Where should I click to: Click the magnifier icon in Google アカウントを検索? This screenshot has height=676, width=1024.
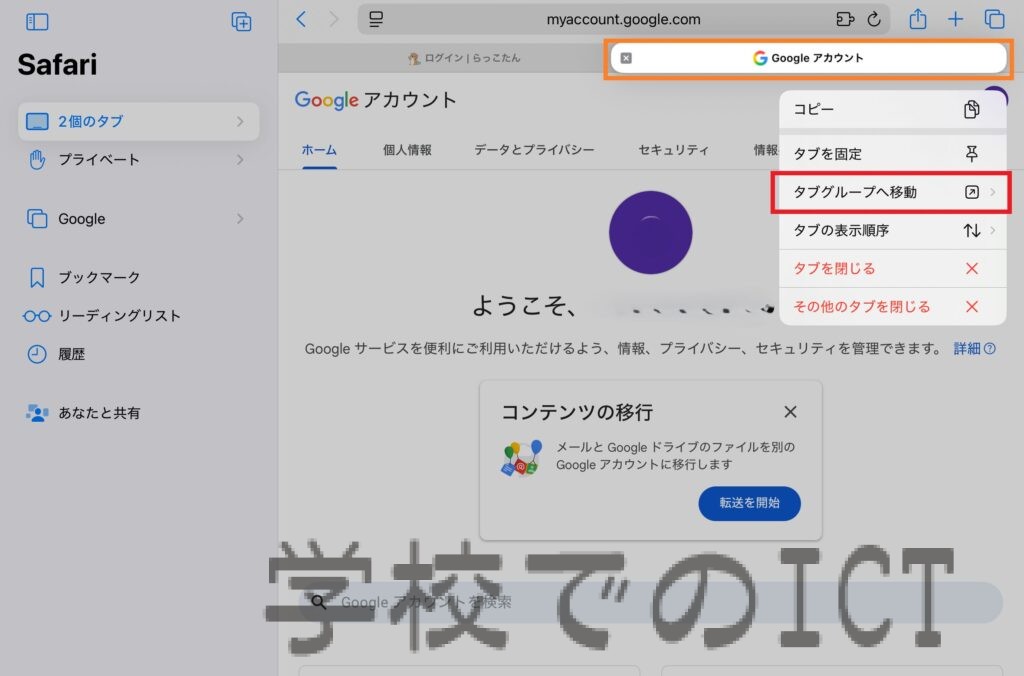pyautogui.click(x=319, y=602)
